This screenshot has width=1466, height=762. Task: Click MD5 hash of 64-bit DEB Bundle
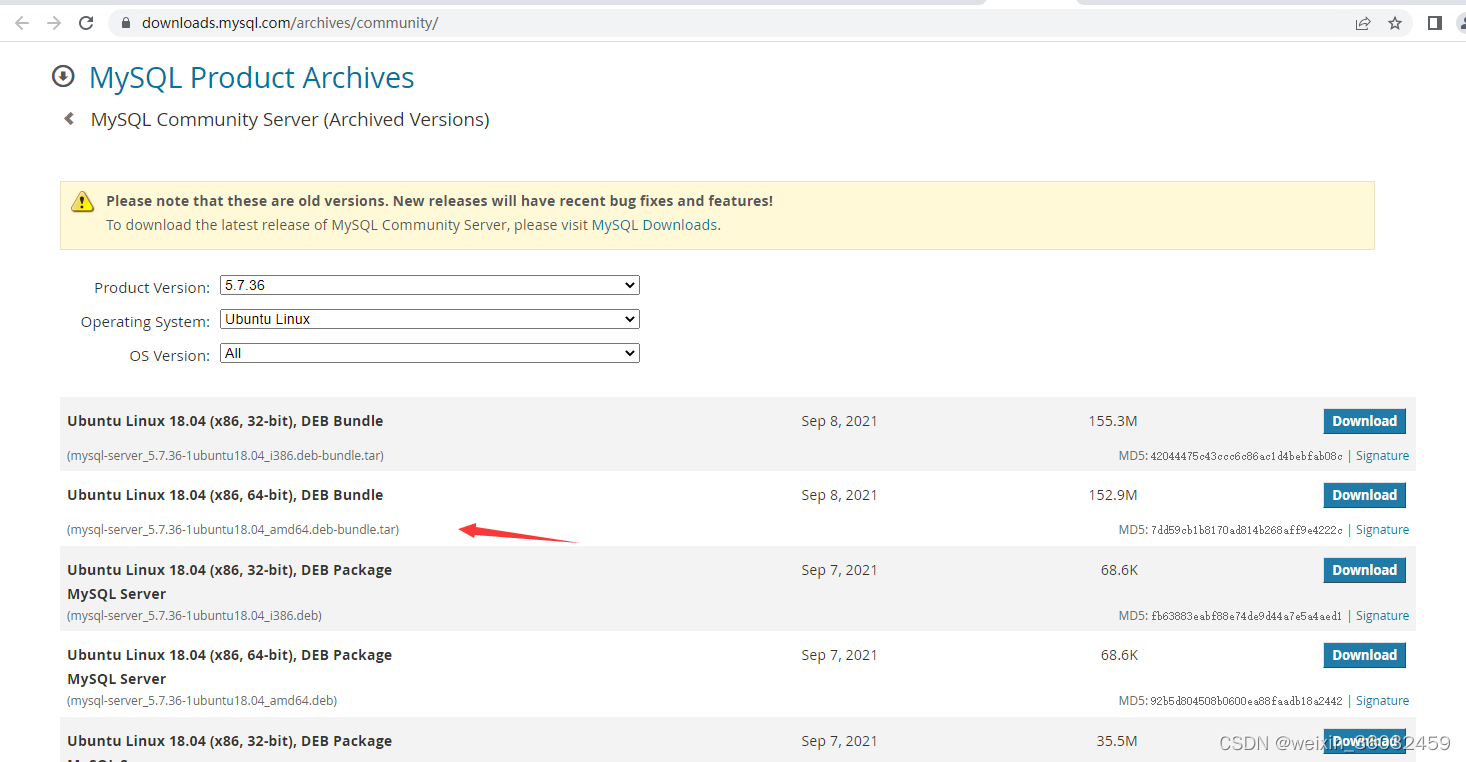click(1246, 530)
